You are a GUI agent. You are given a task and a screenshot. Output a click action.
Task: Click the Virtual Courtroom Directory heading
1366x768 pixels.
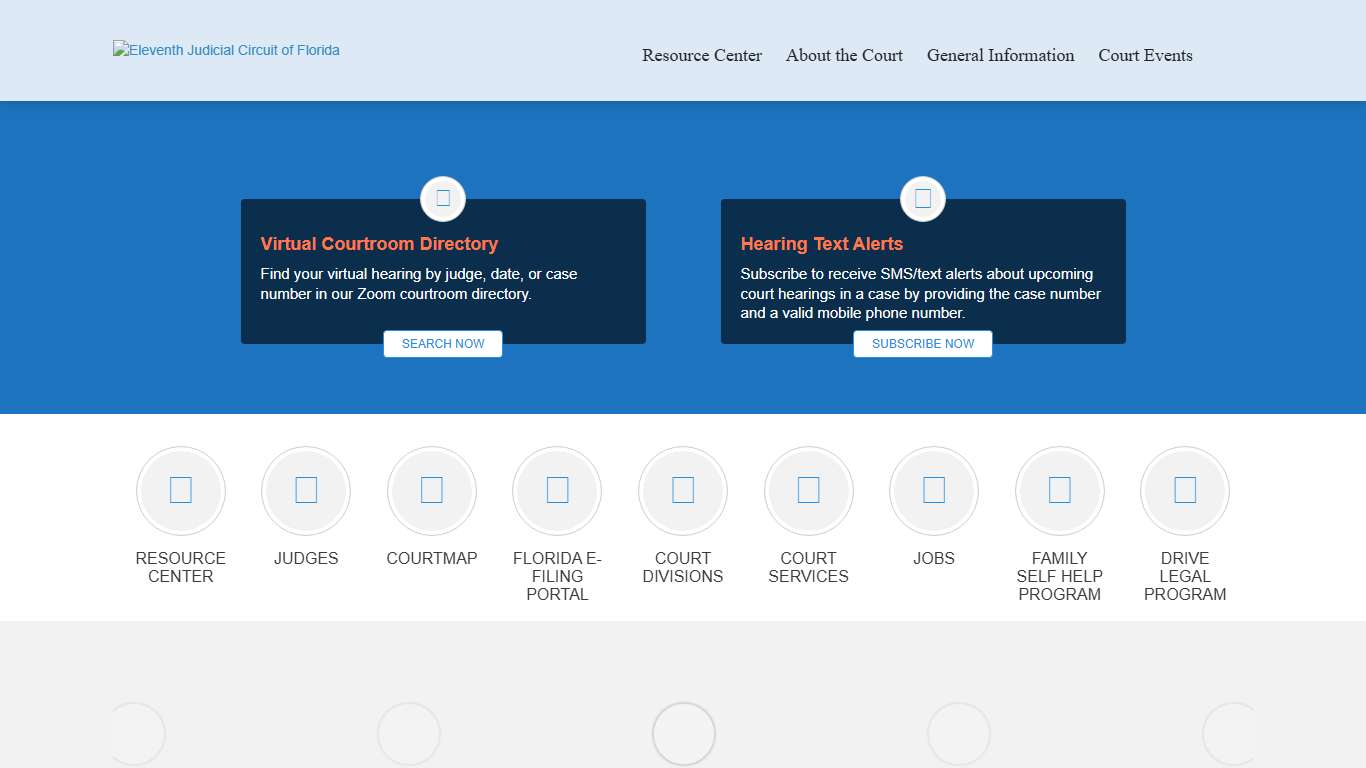(x=379, y=244)
